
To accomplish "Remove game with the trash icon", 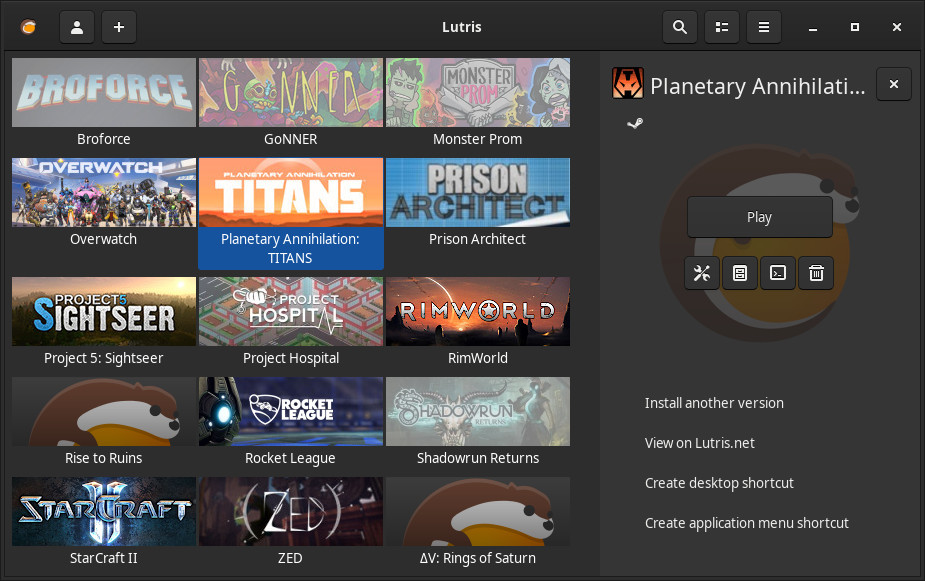I will tap(816, 273).
